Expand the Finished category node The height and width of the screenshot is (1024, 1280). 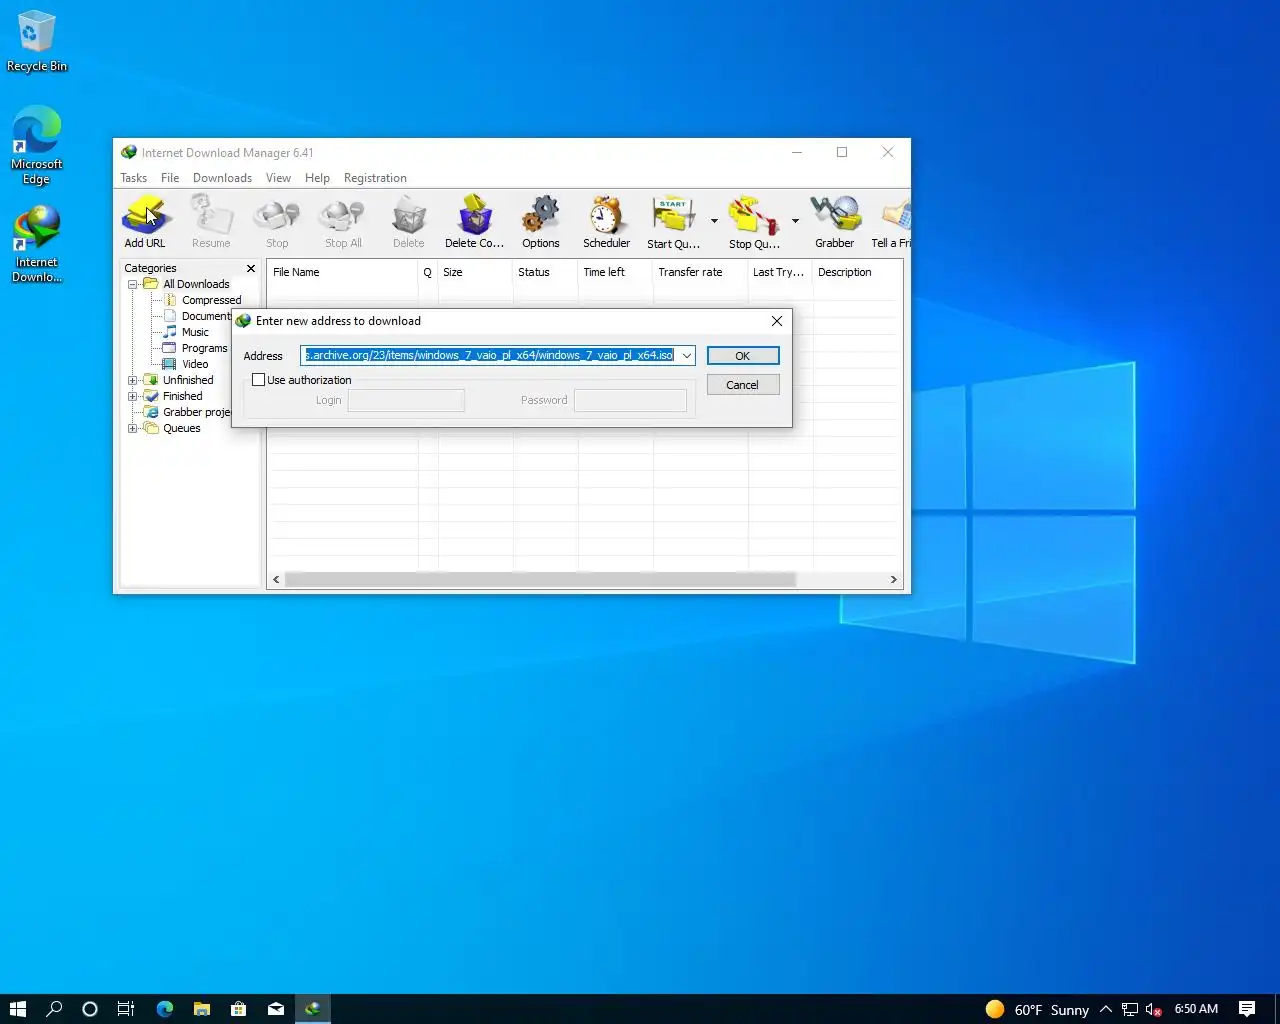pyautogui.click(x=132, y=396)
